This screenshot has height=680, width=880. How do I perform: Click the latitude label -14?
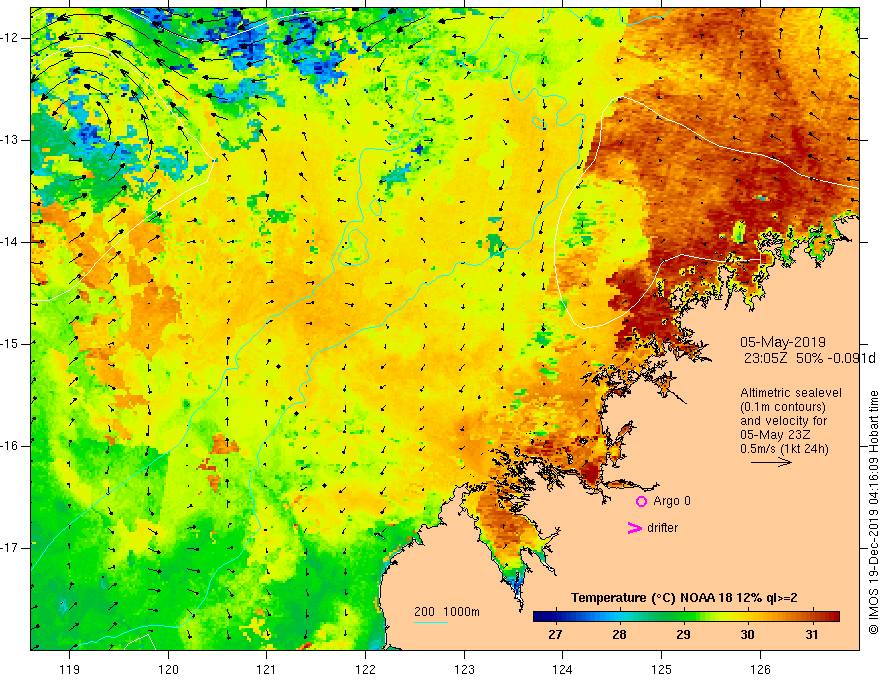point(10,242)
